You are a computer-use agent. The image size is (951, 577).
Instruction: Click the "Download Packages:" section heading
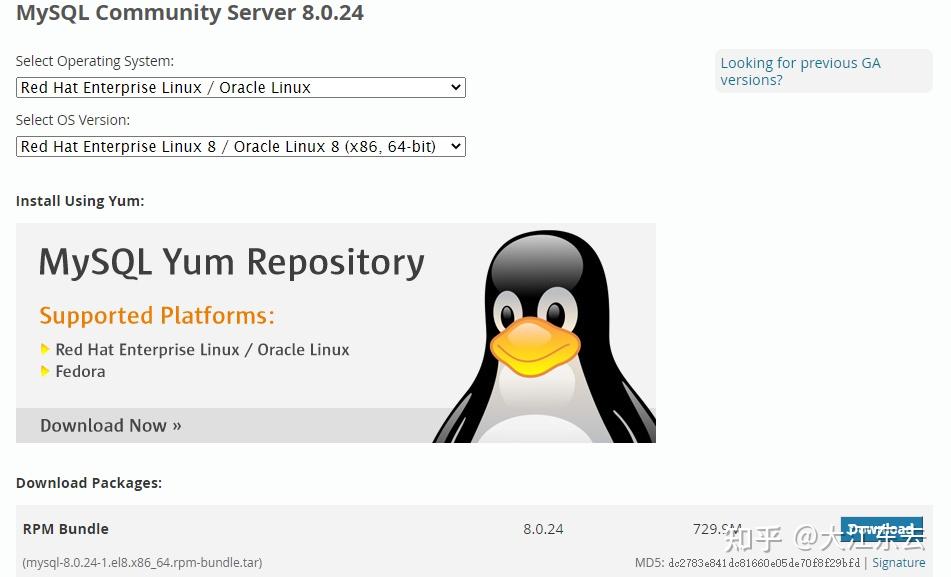(x=88, y=483)
